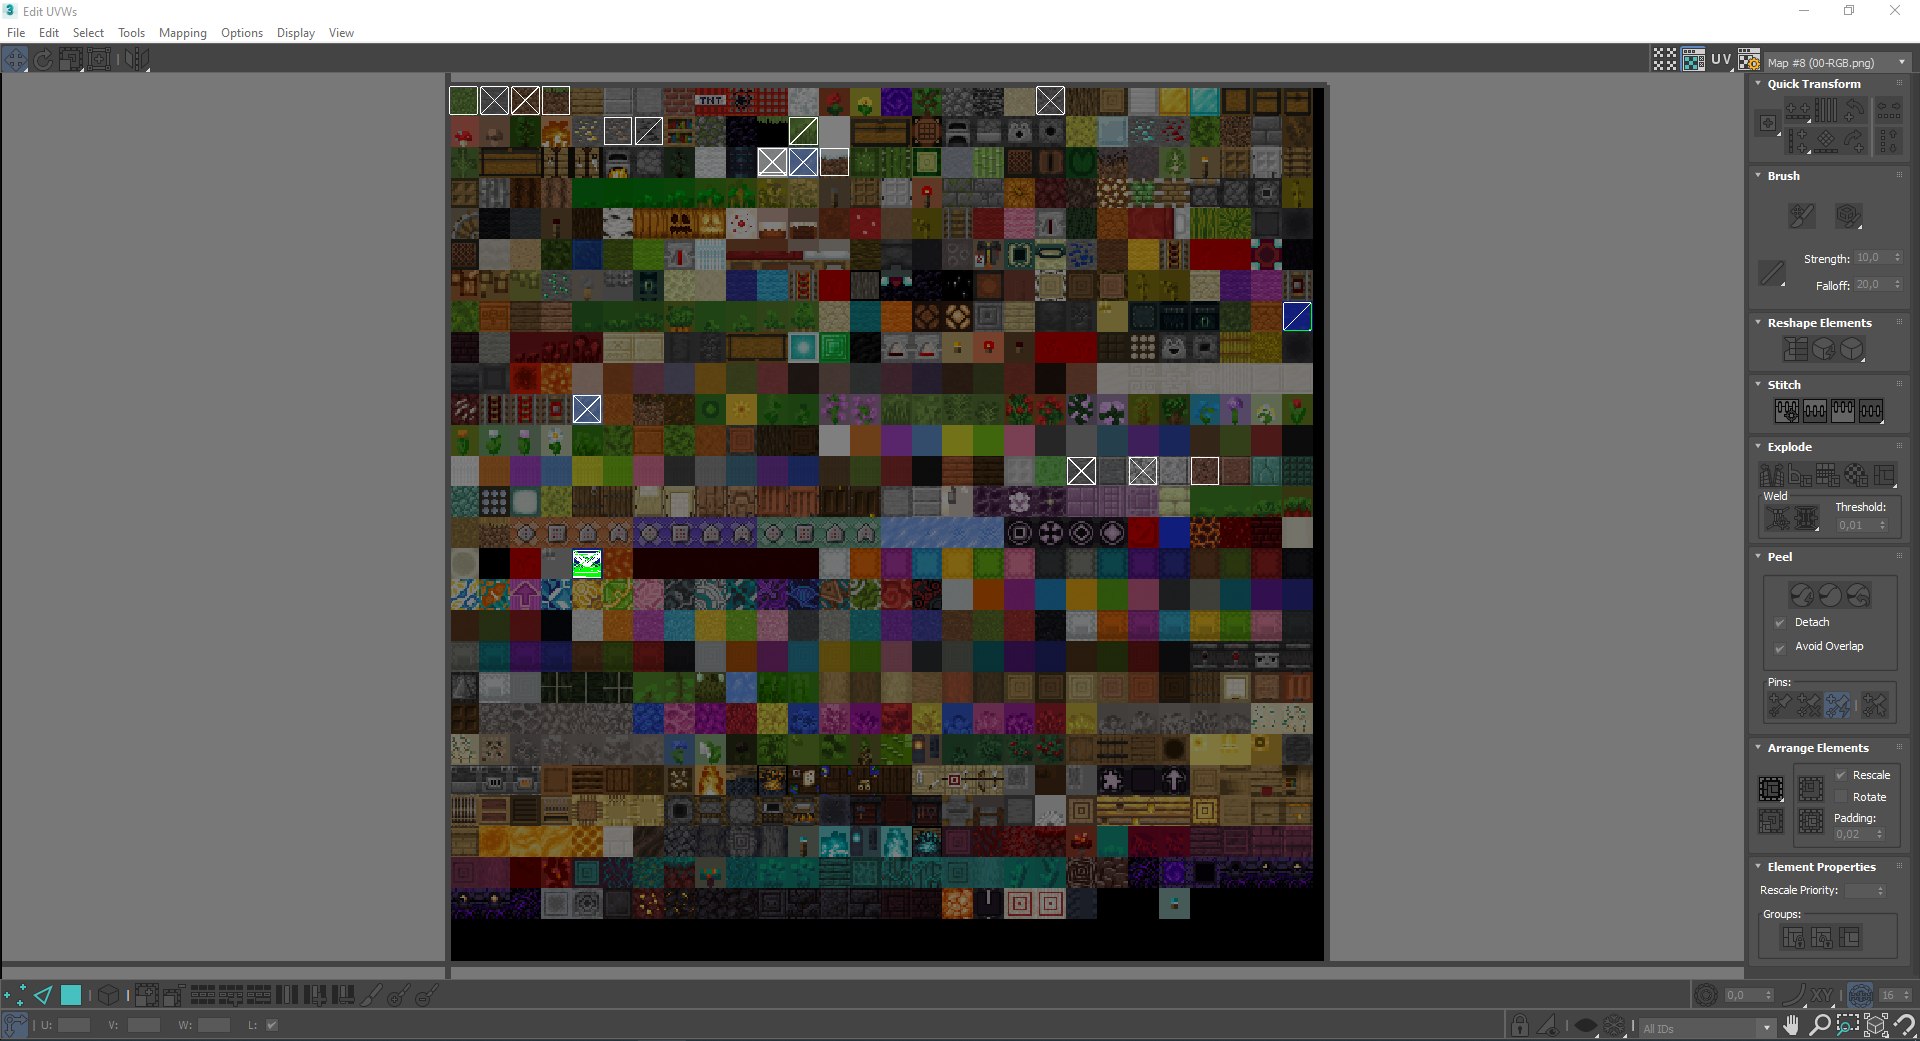This screenshot has height=1041, width=1920.
Task: Toggle the L lock checkbox in status bar
Action: 272,1025
